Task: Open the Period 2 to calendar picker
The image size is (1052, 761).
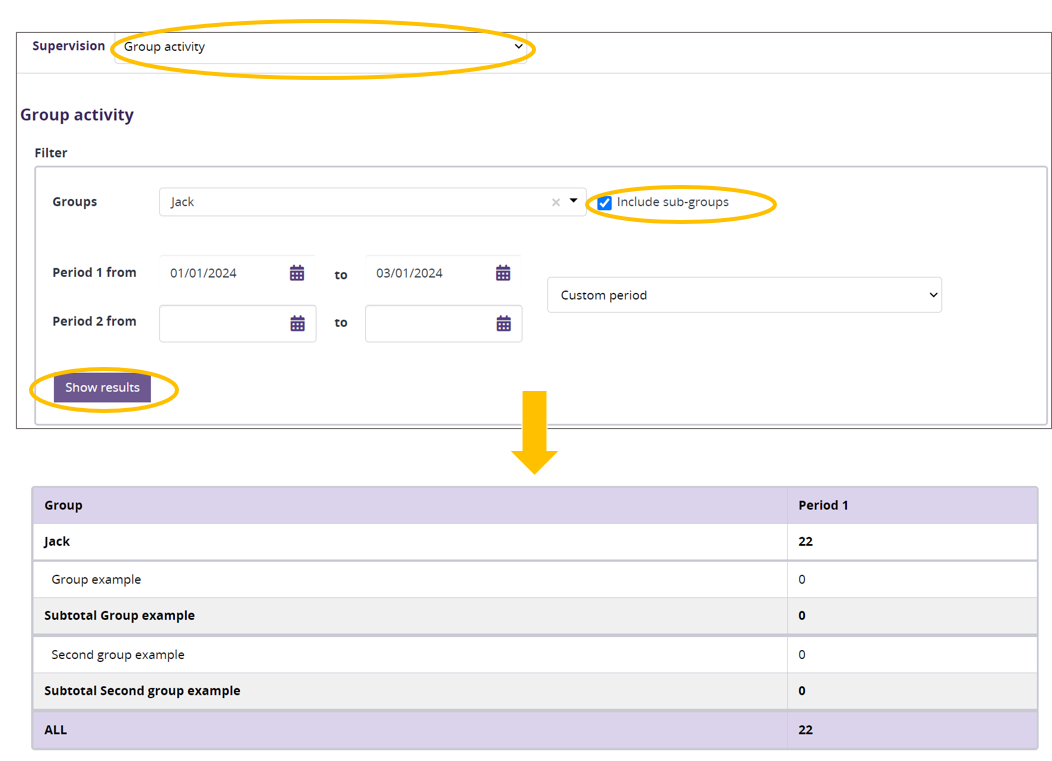Action: pos(503,323)
